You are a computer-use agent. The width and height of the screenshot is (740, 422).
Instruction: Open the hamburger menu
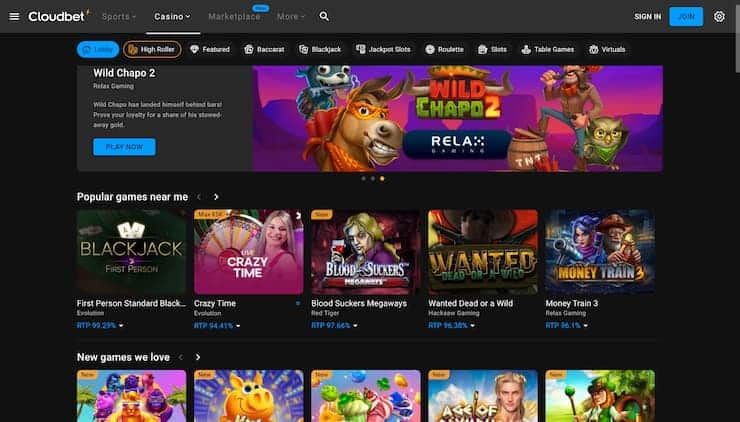[14, 17]
